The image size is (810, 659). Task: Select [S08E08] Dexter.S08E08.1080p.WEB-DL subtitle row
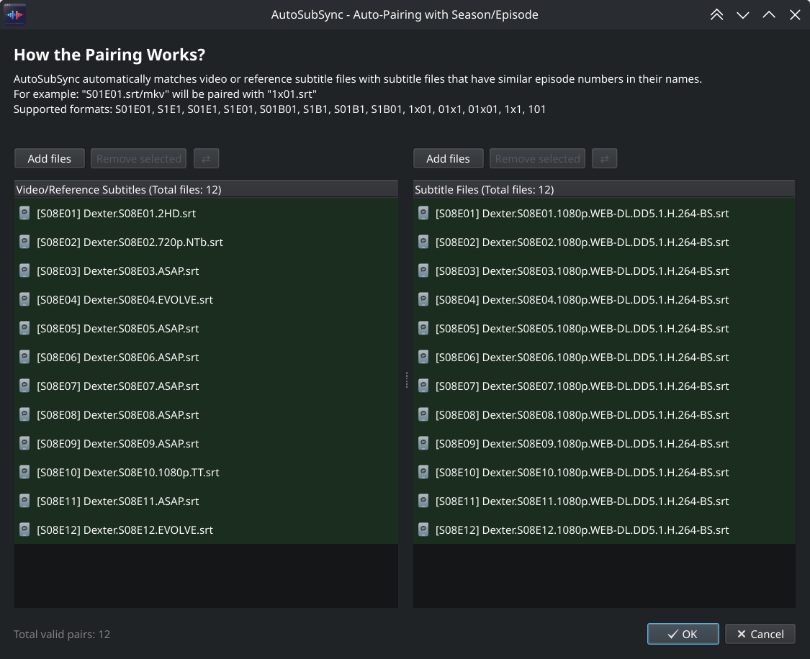coord(604,414)
